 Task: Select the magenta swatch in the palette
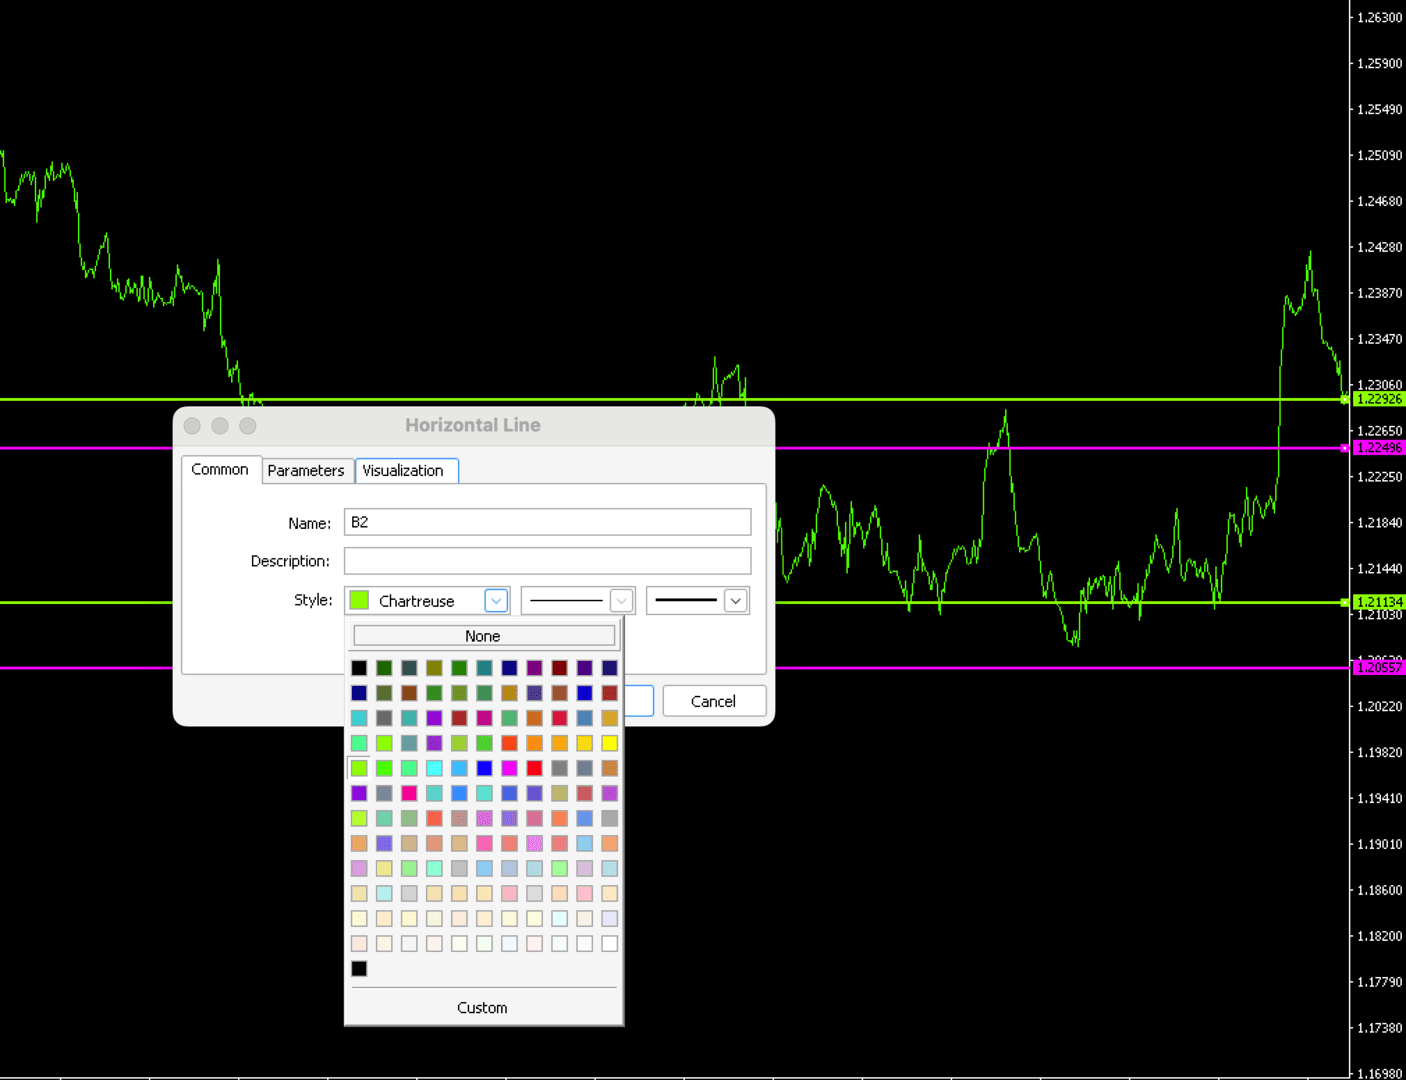pyautogui.click(x=508, y=768)
